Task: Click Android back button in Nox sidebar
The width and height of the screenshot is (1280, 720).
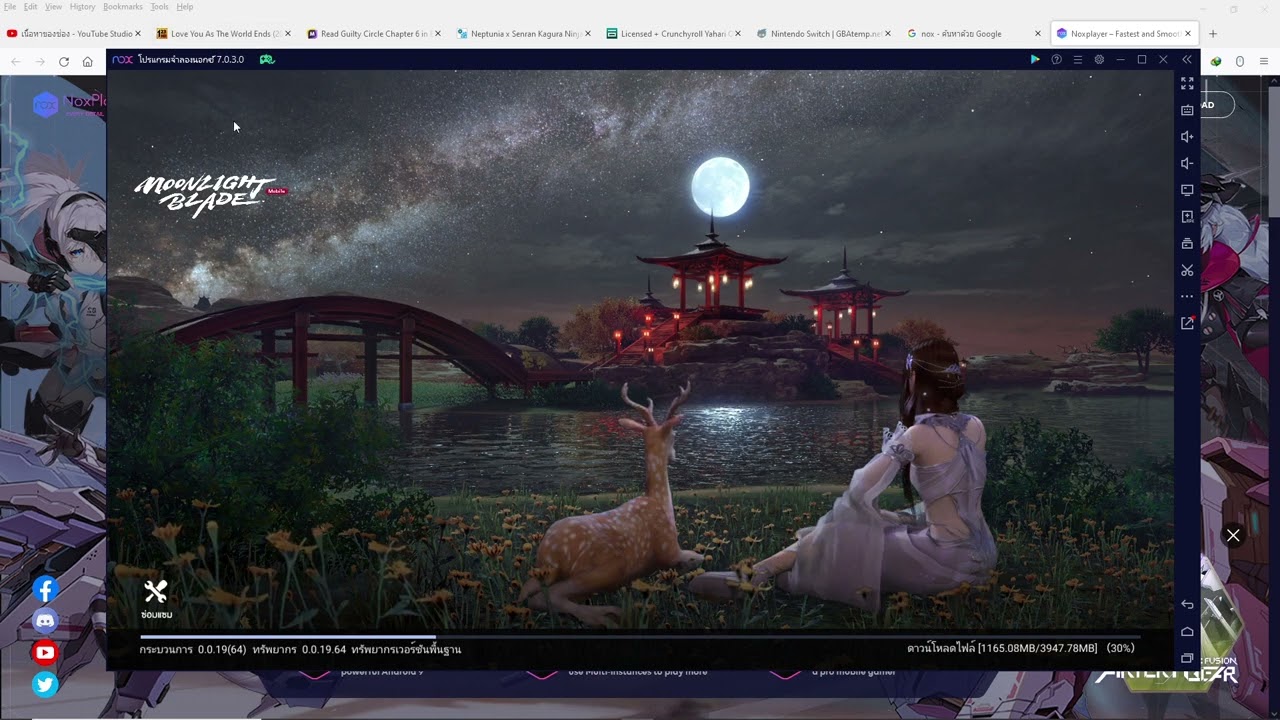Action: point(1187,604)
